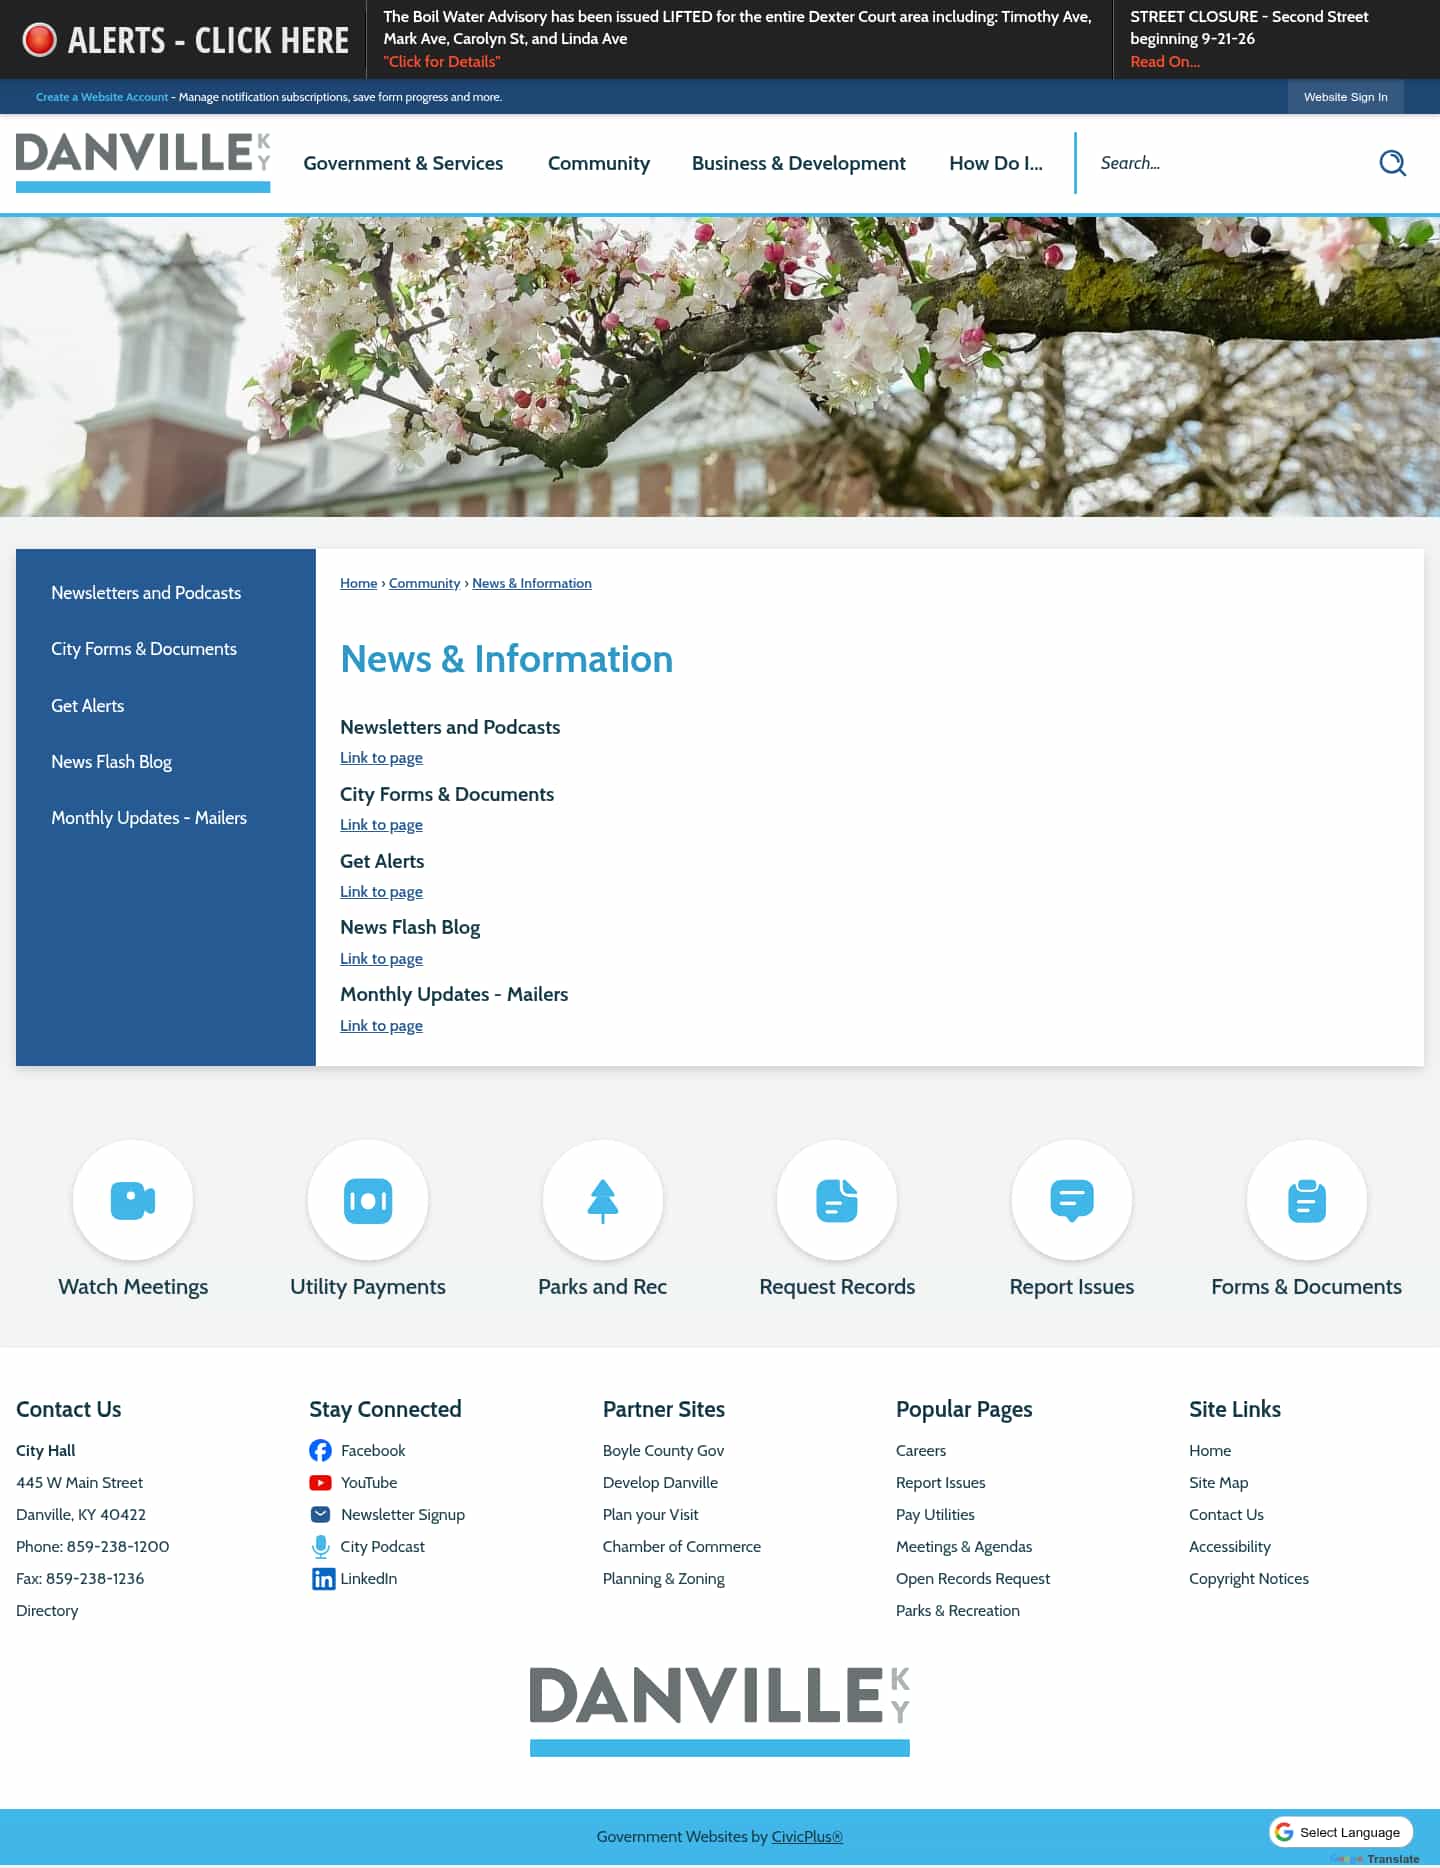Open Careers in Popular Pages
The height and width of the screenshot is (1868, 1440).
(921, 1451)
